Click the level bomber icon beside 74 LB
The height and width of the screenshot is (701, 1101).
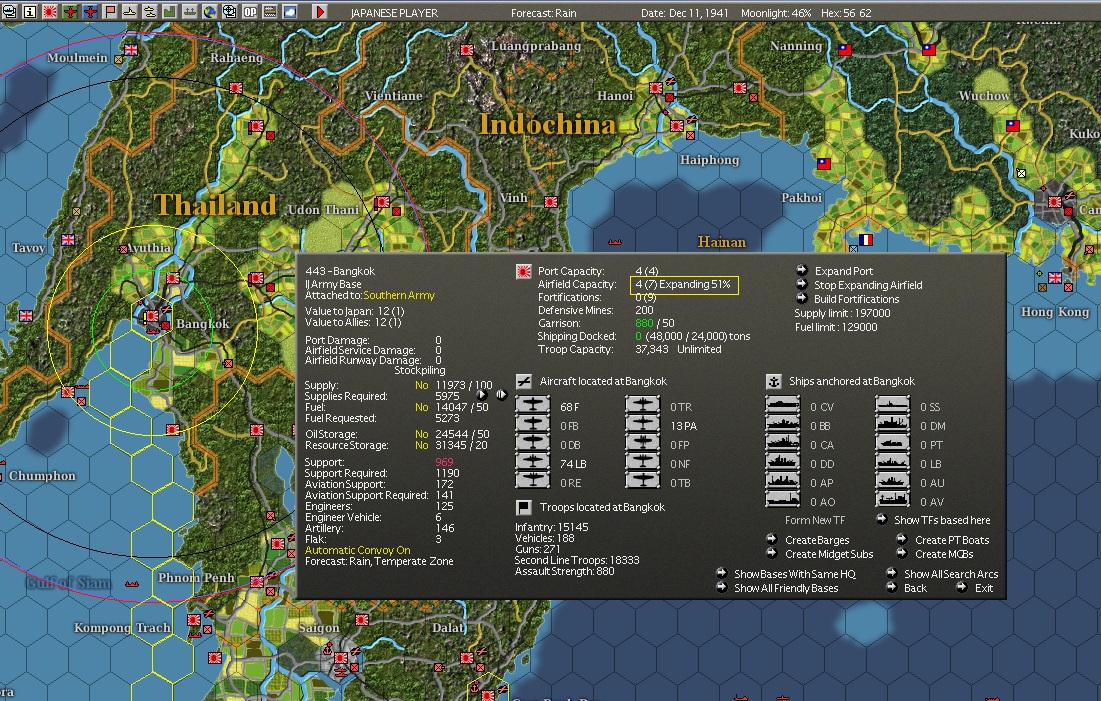tap(533, 462)
